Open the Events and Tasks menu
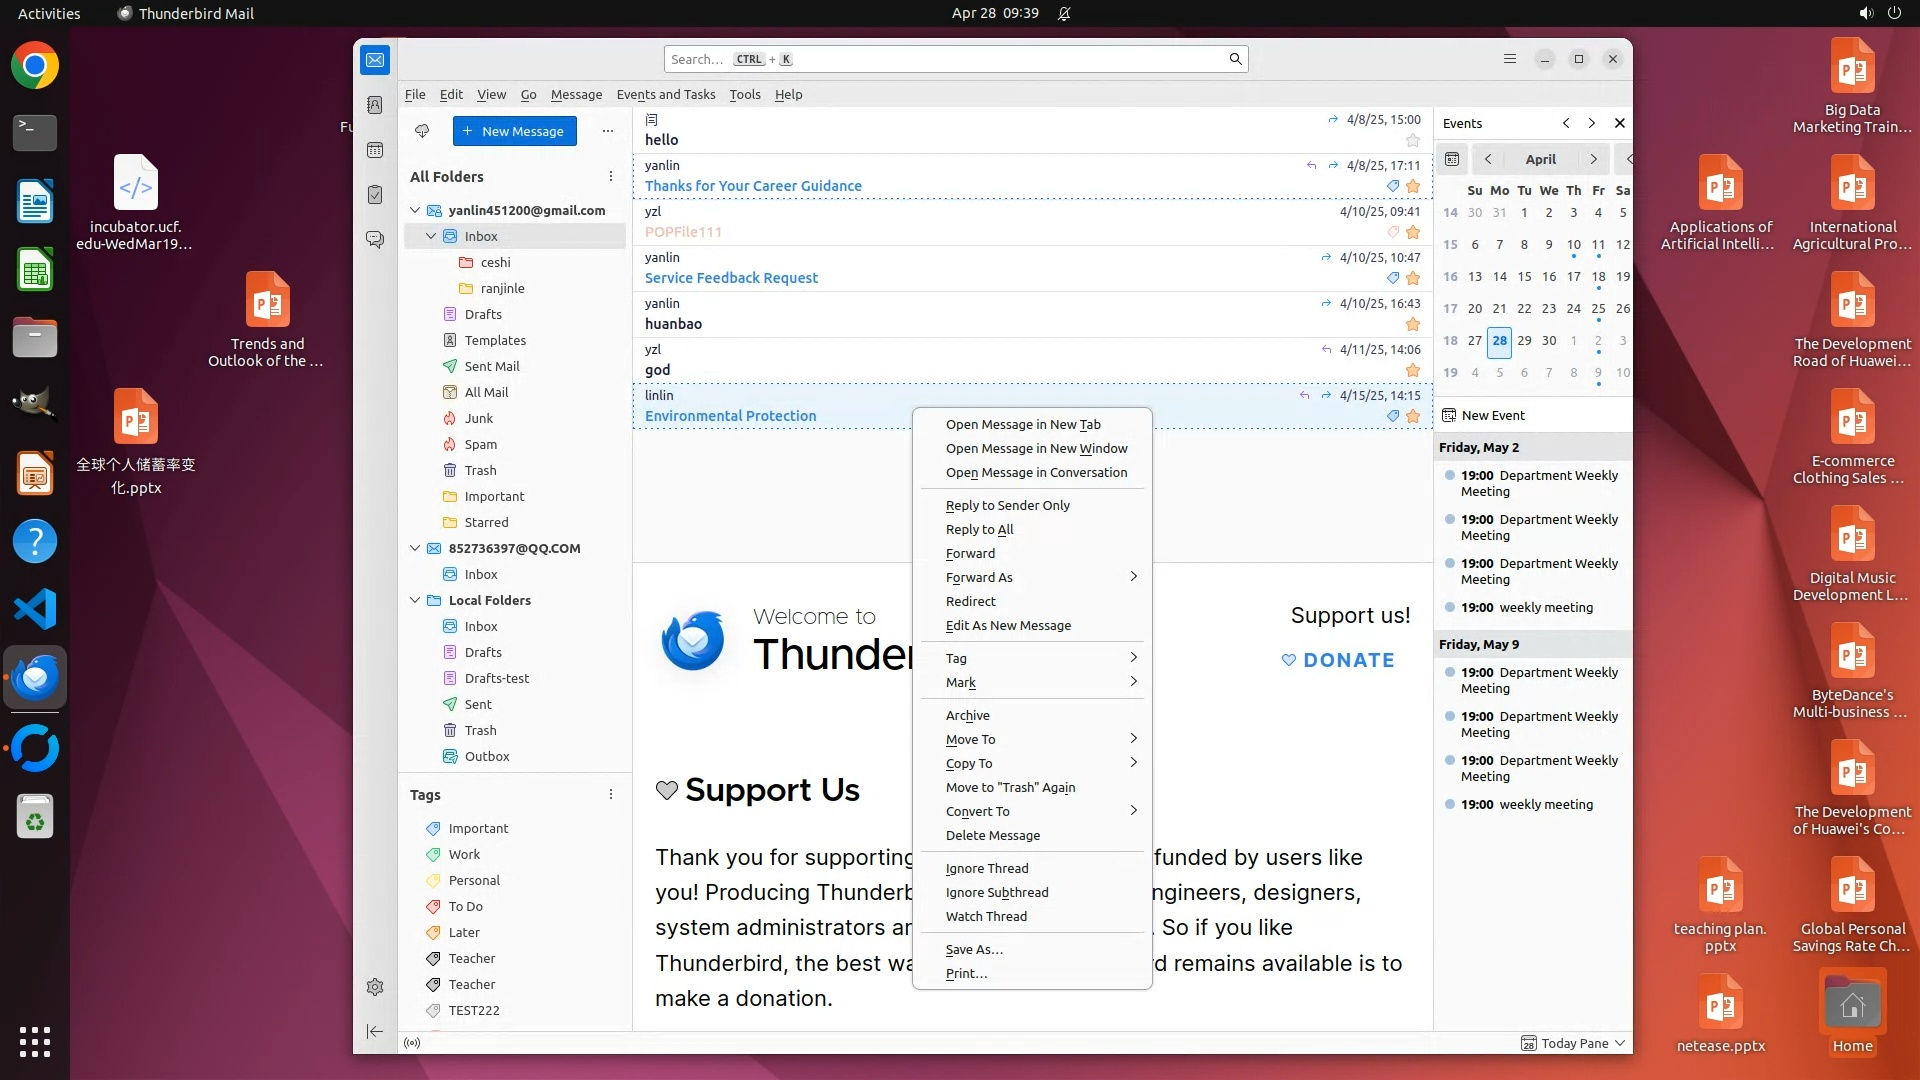This screenshot has height=1080, width=1920. pyautogui.click(x=665, y=94)
